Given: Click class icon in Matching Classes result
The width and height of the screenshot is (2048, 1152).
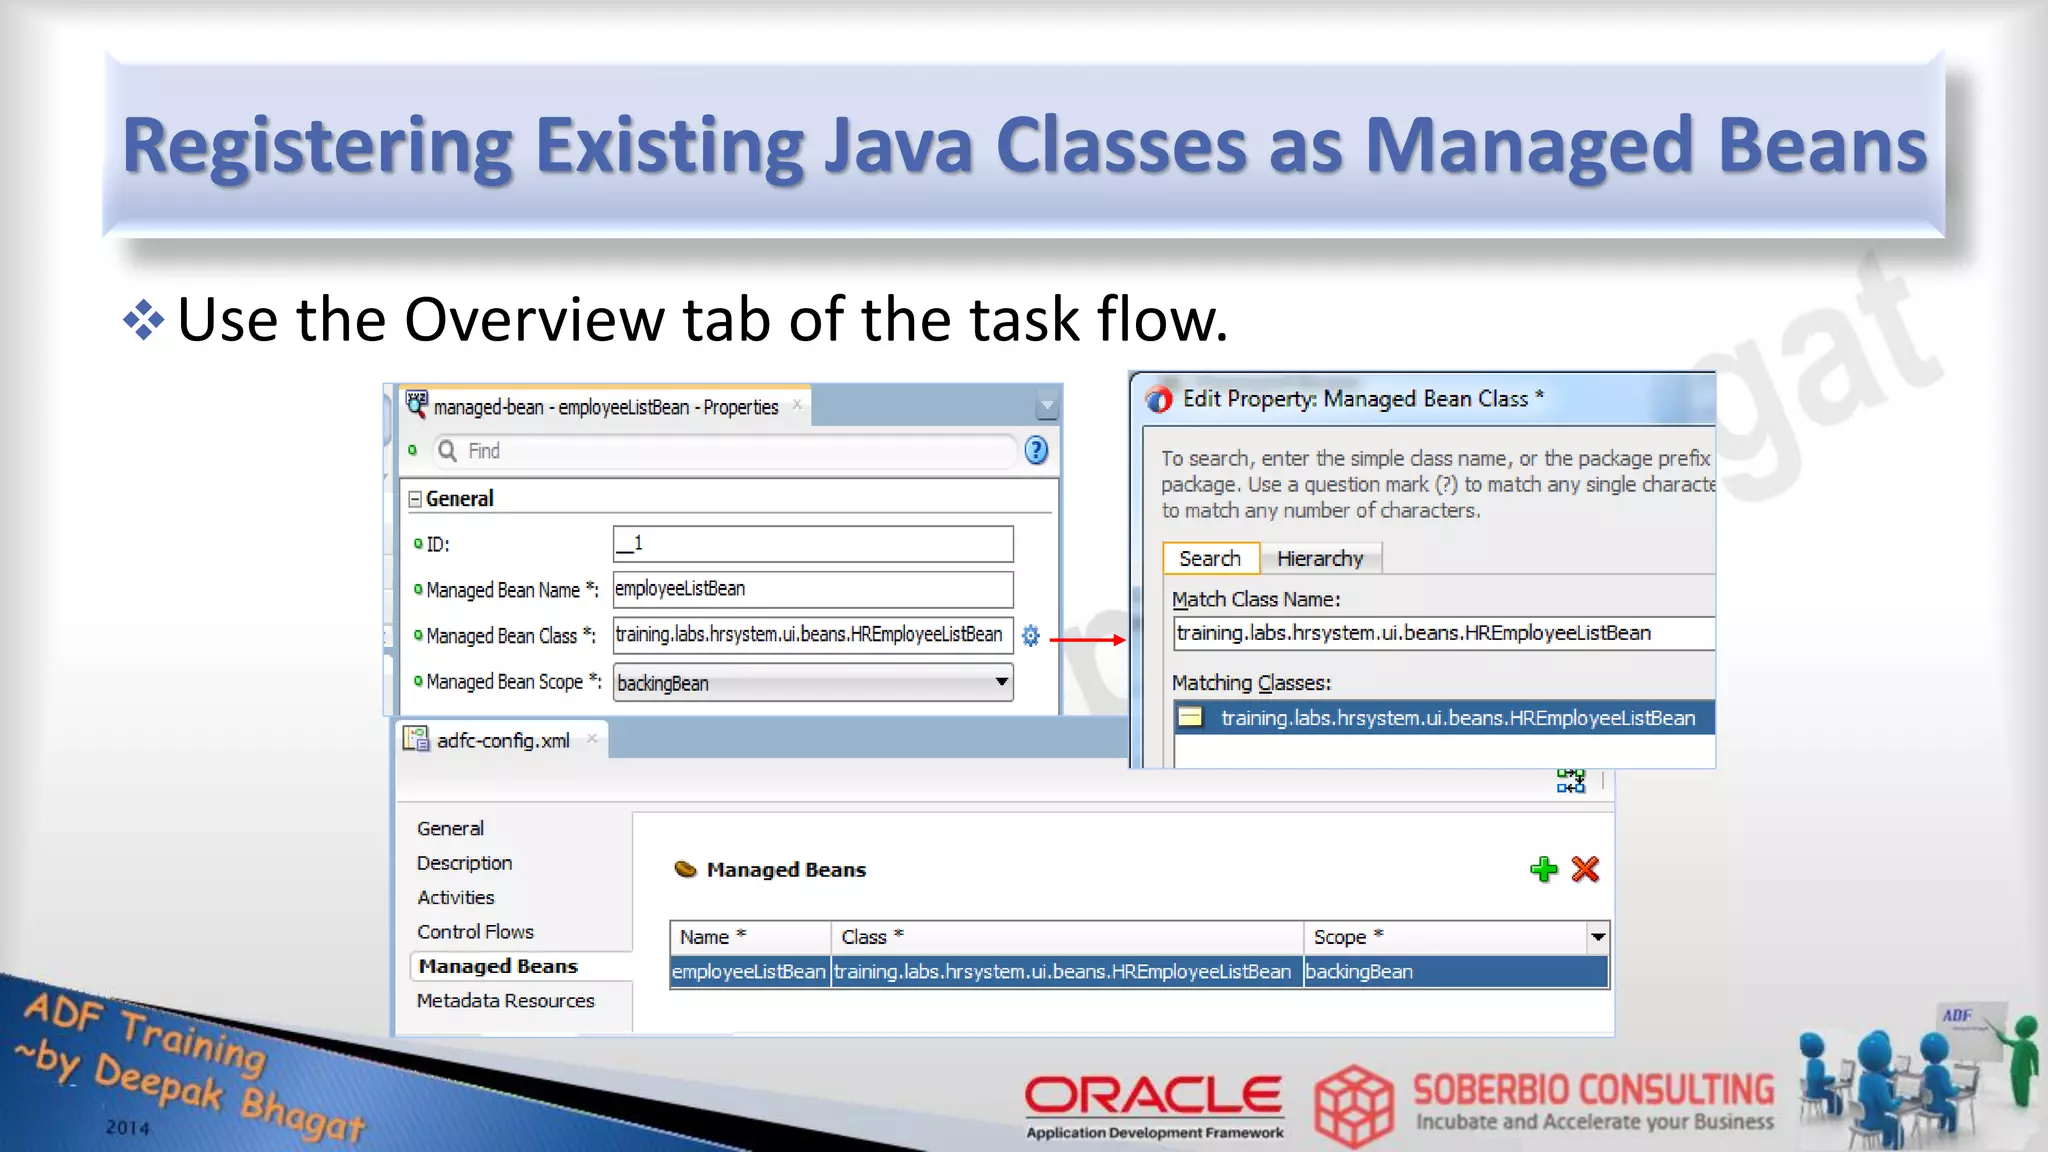Looking at the screenshot, I should coord(1190,717).
